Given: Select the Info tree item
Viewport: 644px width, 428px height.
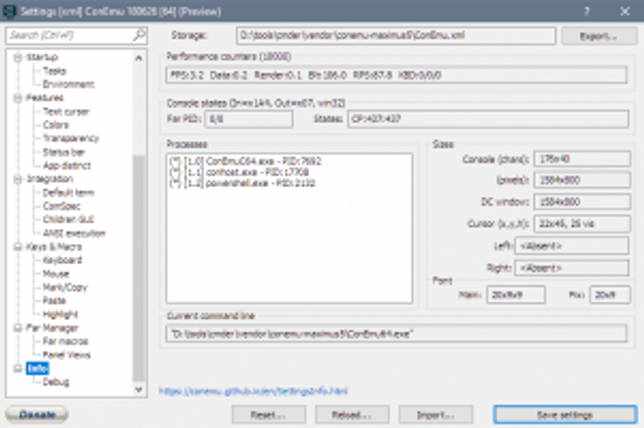Looking at the screenshot, I should coord(37,368).
